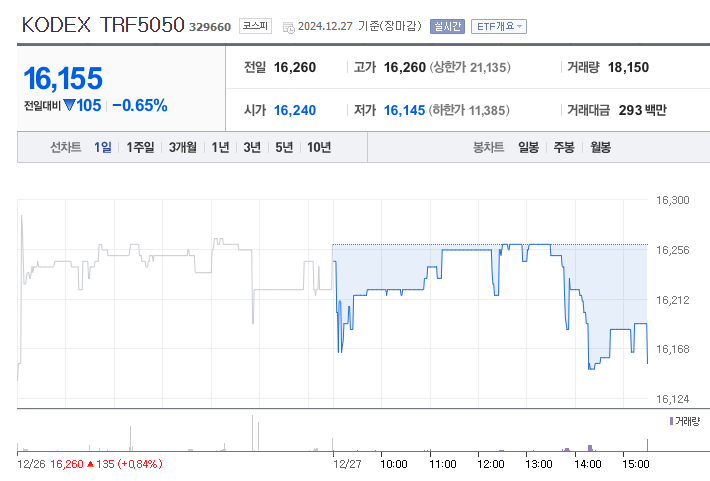The image size is (710, 481).
Task: Click the calendar clock icon beside date
Action: pos(288,27)
